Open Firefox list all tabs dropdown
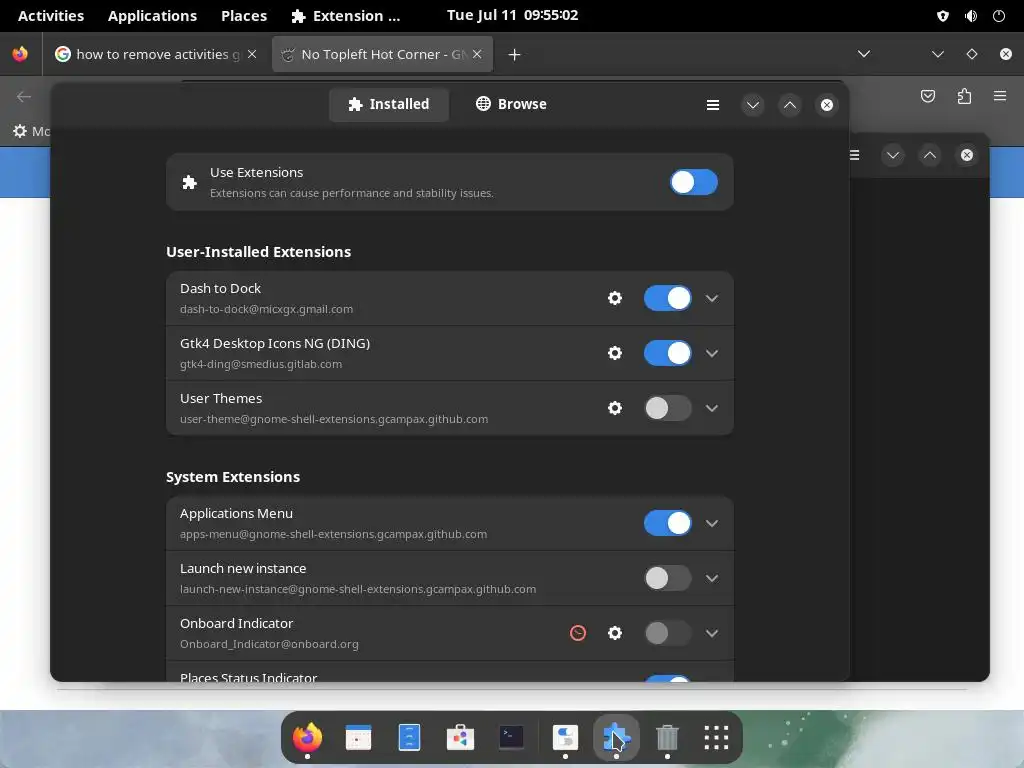 (x=863, y=54)
